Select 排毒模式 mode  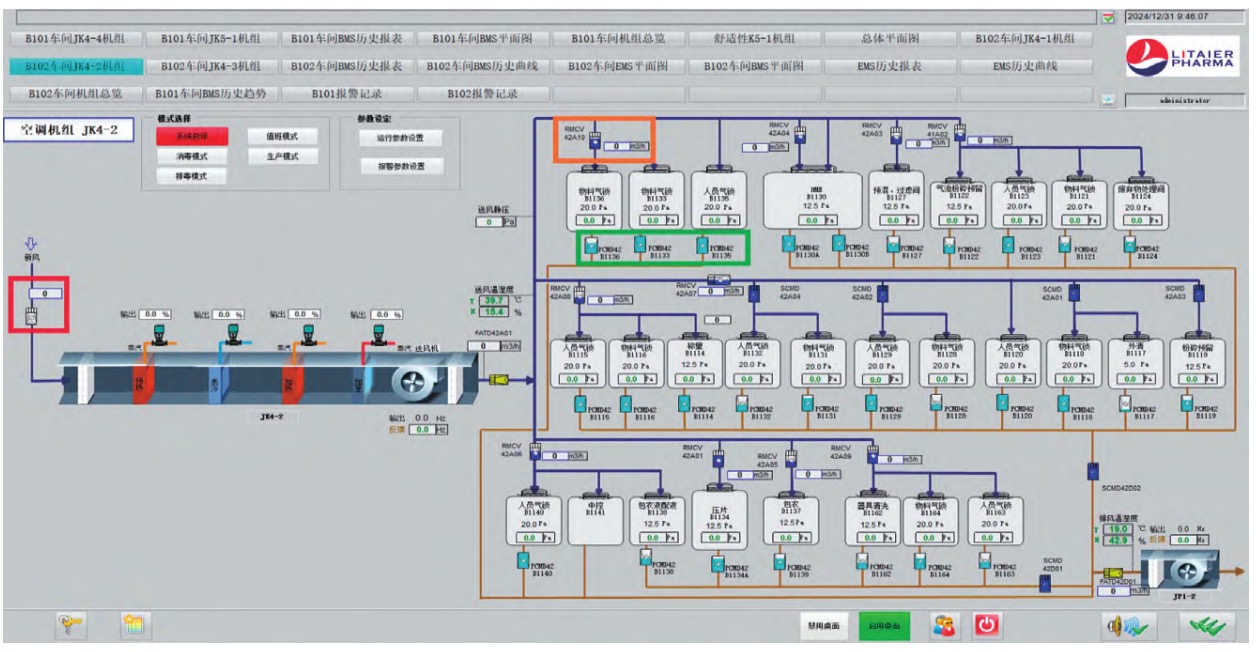pos(190,176)
